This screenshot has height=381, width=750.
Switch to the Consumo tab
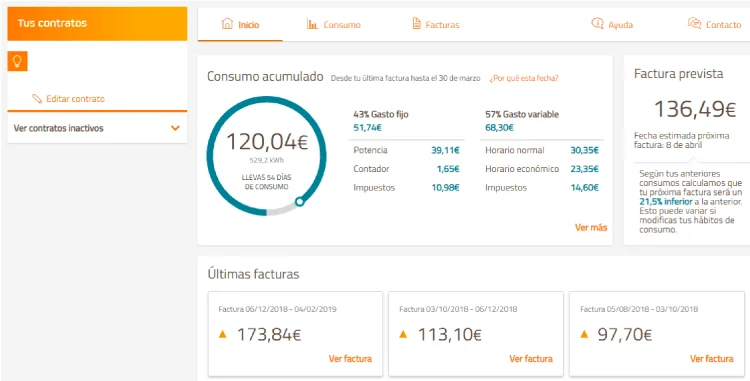click(x=334, y=24)
